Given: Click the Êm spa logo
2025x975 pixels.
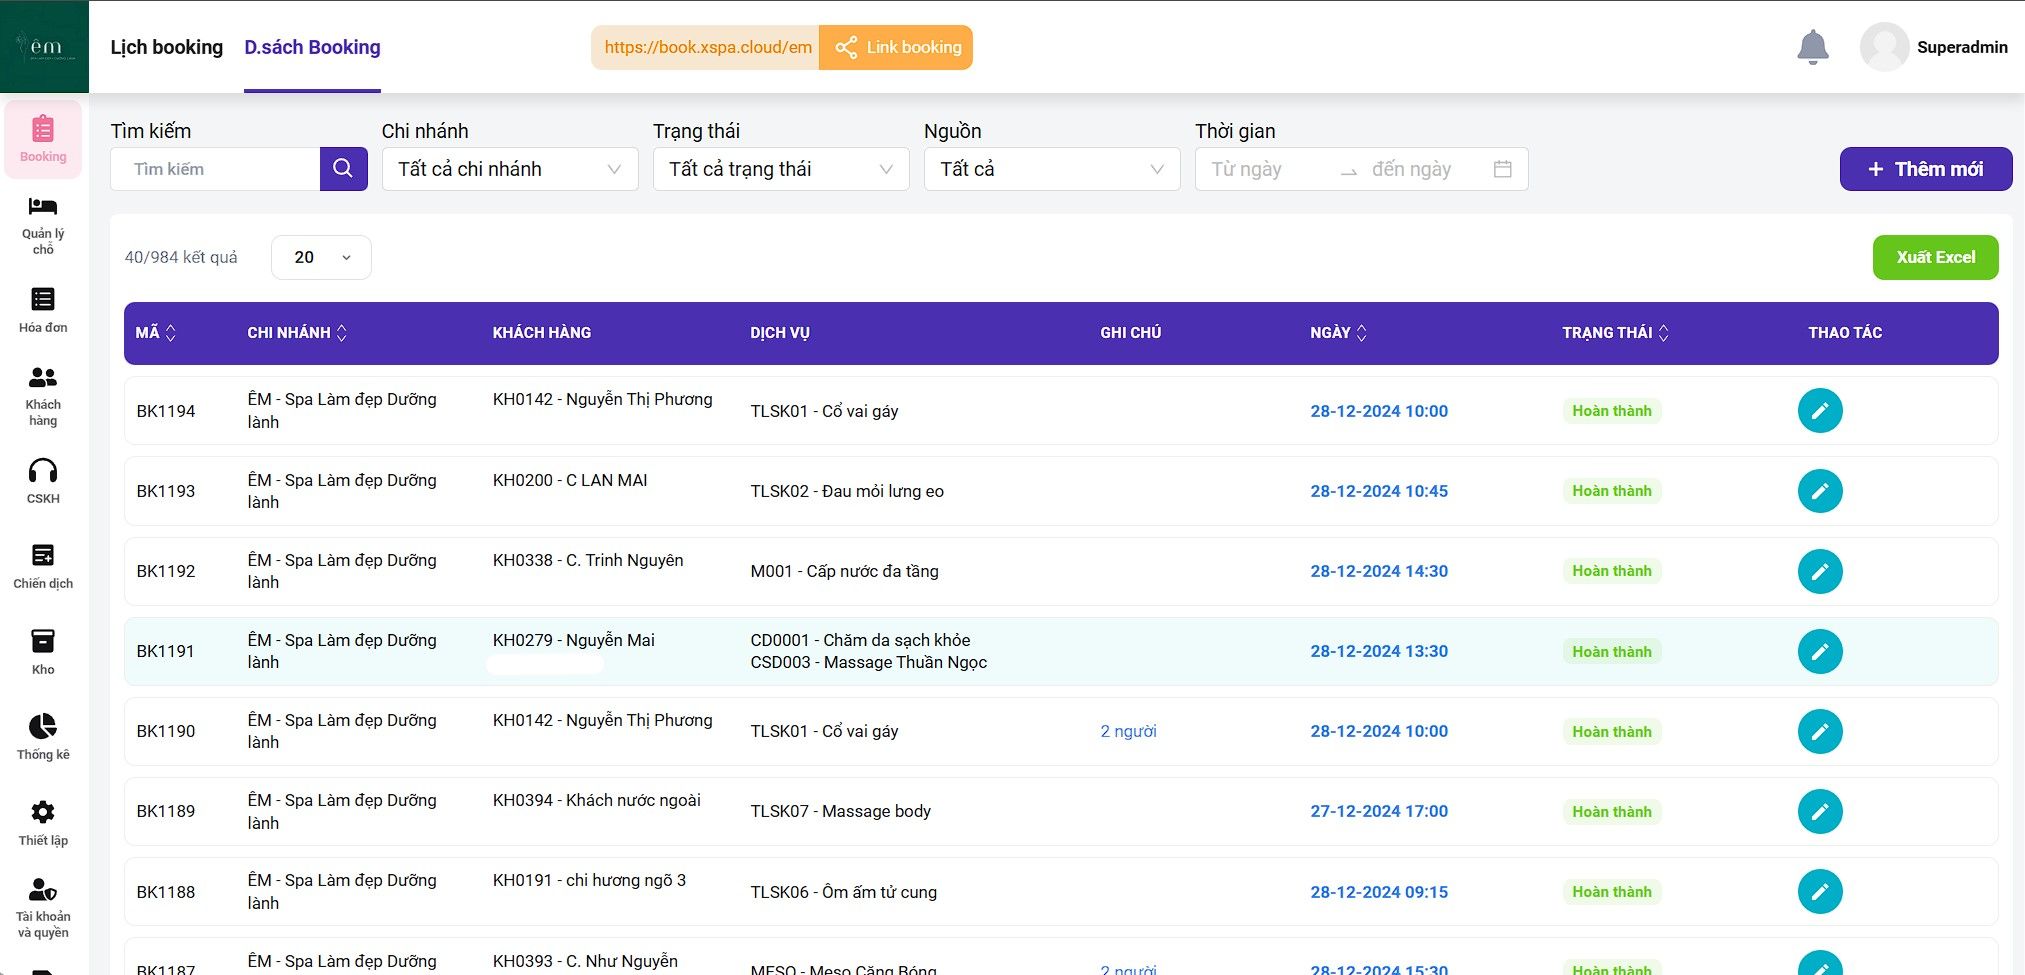Looking at the screenshot, I should (x=44, y=46).
